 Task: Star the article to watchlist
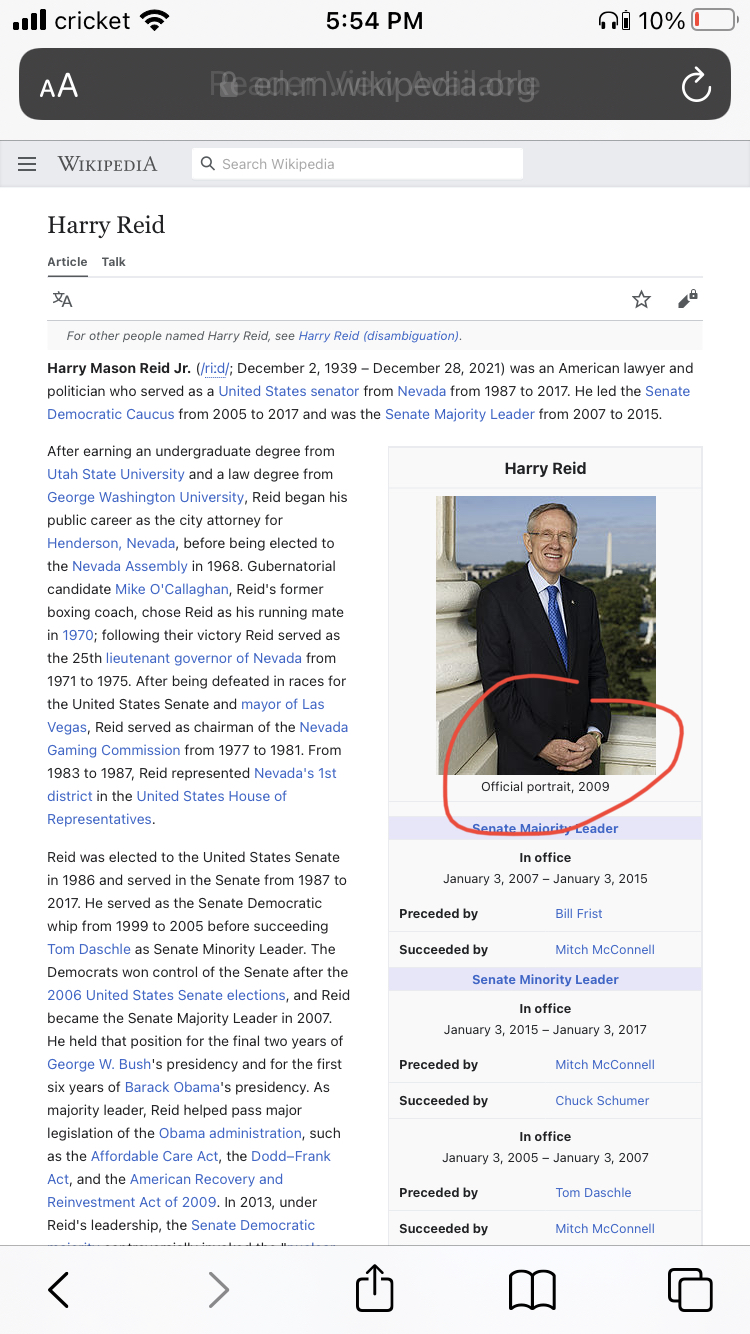[642, 299]
